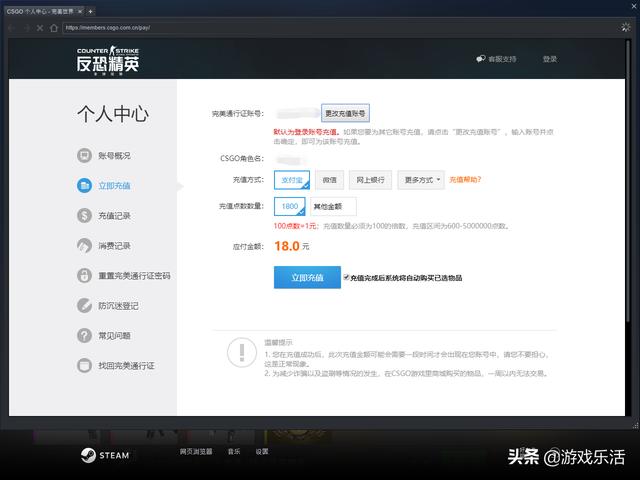Open 防沉迷登记 in the sidebar

(x=118, y=306)
